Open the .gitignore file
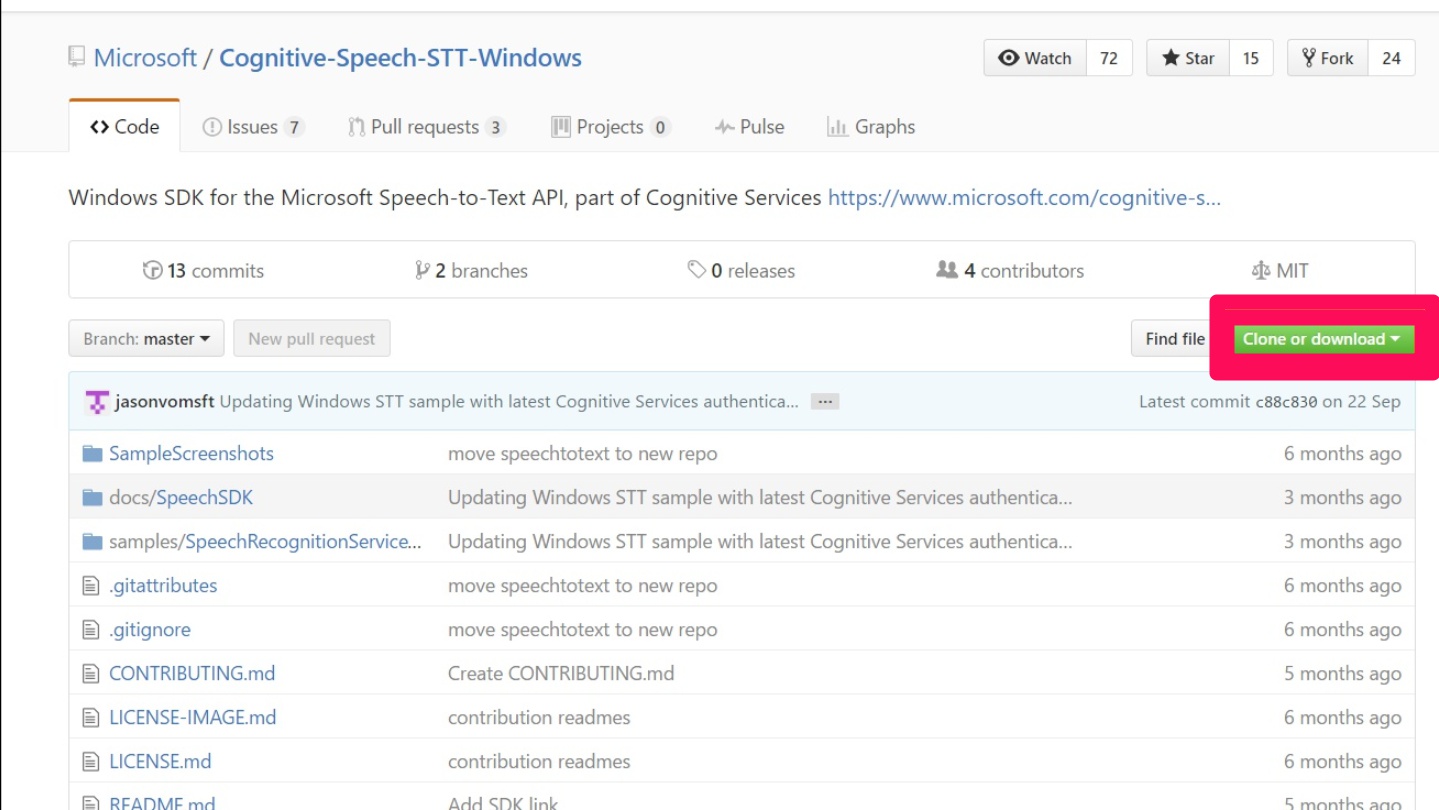Viewport: 1439px width, 810px height. [150, 630]
